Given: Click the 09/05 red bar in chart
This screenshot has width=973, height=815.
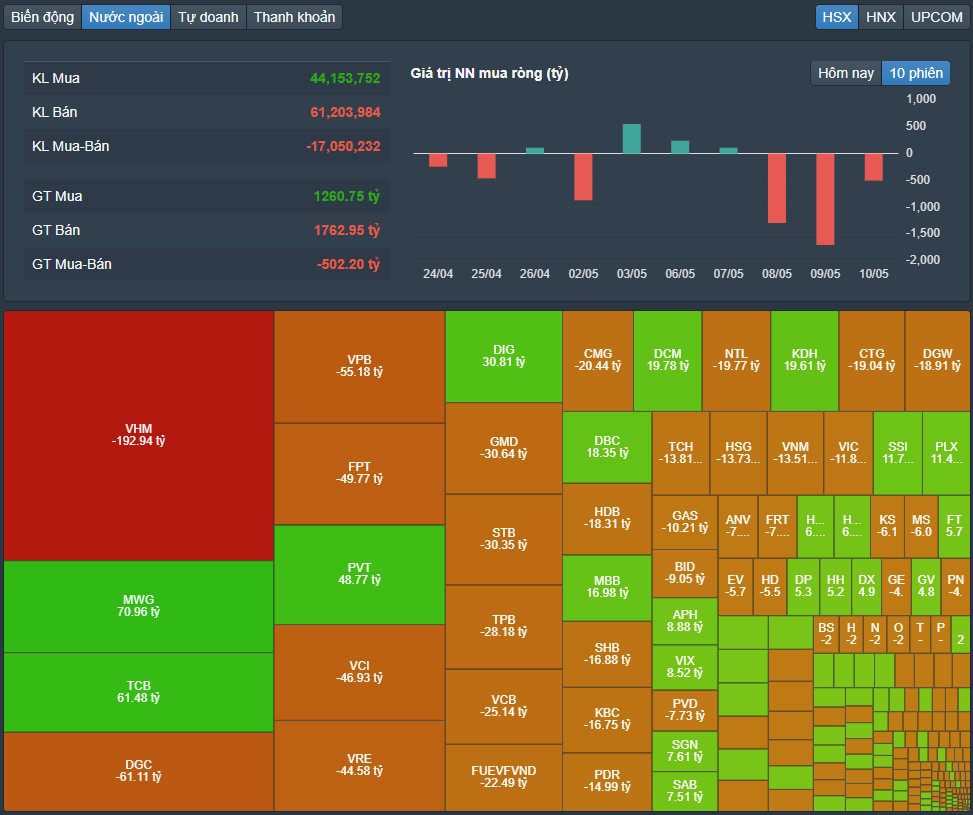Looking at the screenshot, I should 825,199.
